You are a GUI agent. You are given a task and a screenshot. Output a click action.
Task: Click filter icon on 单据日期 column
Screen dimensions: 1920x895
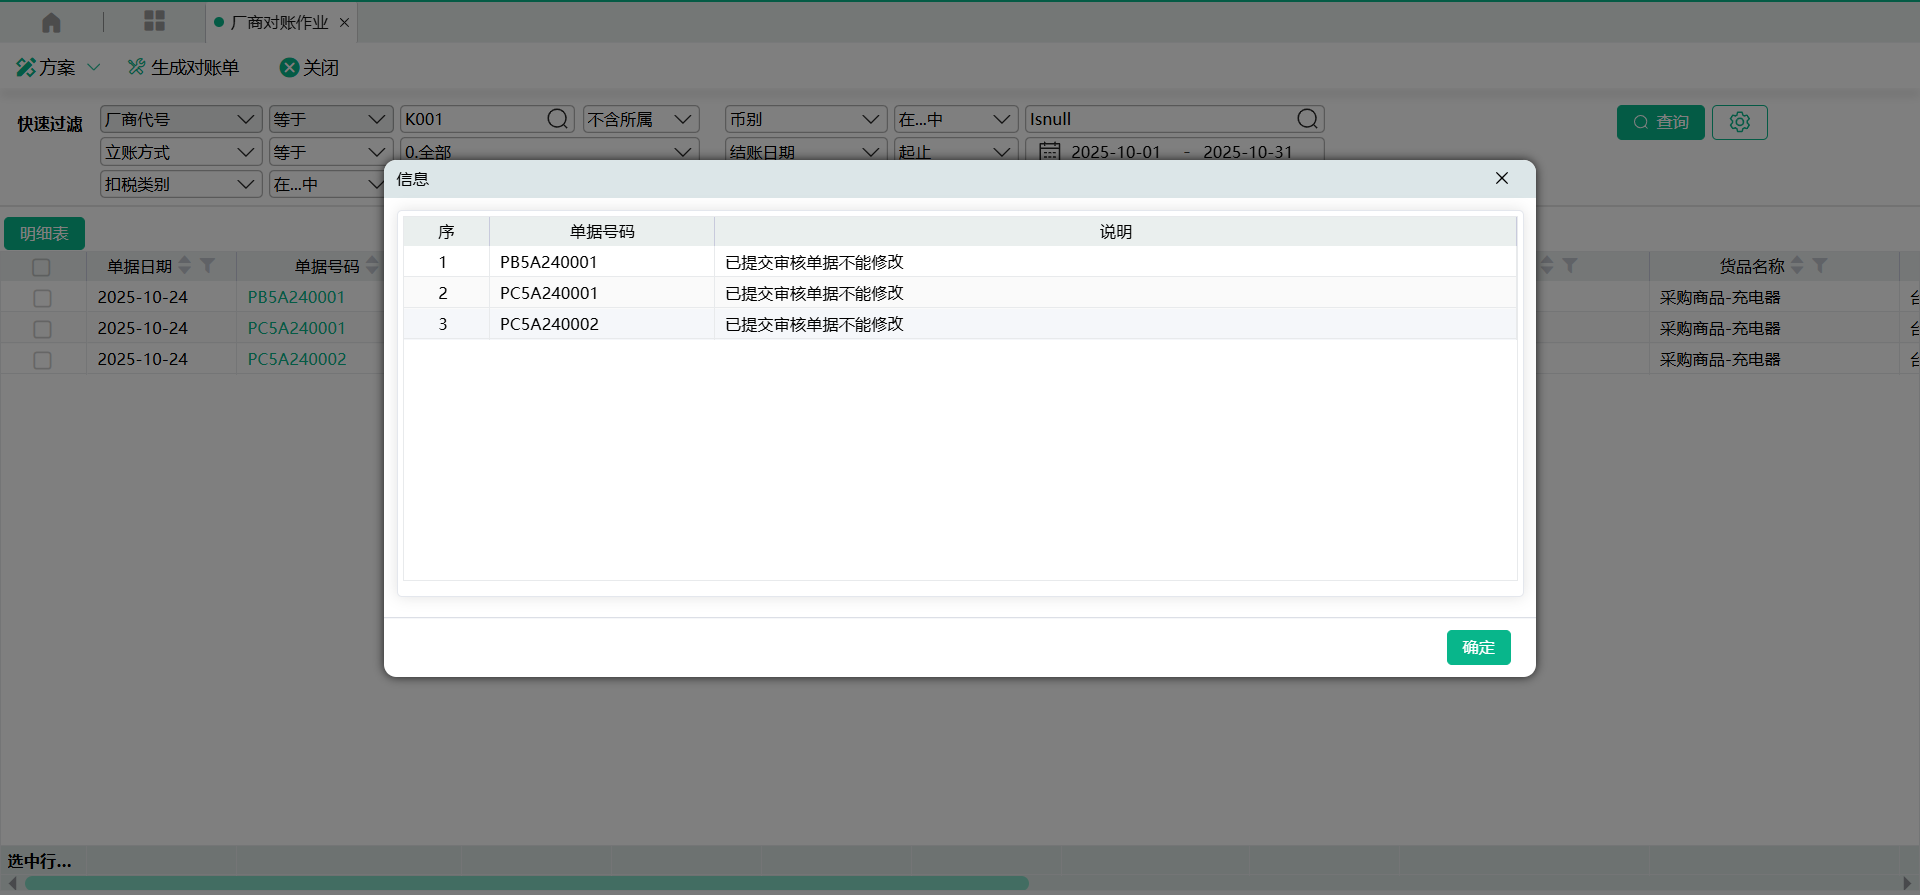tap(208, 266)
